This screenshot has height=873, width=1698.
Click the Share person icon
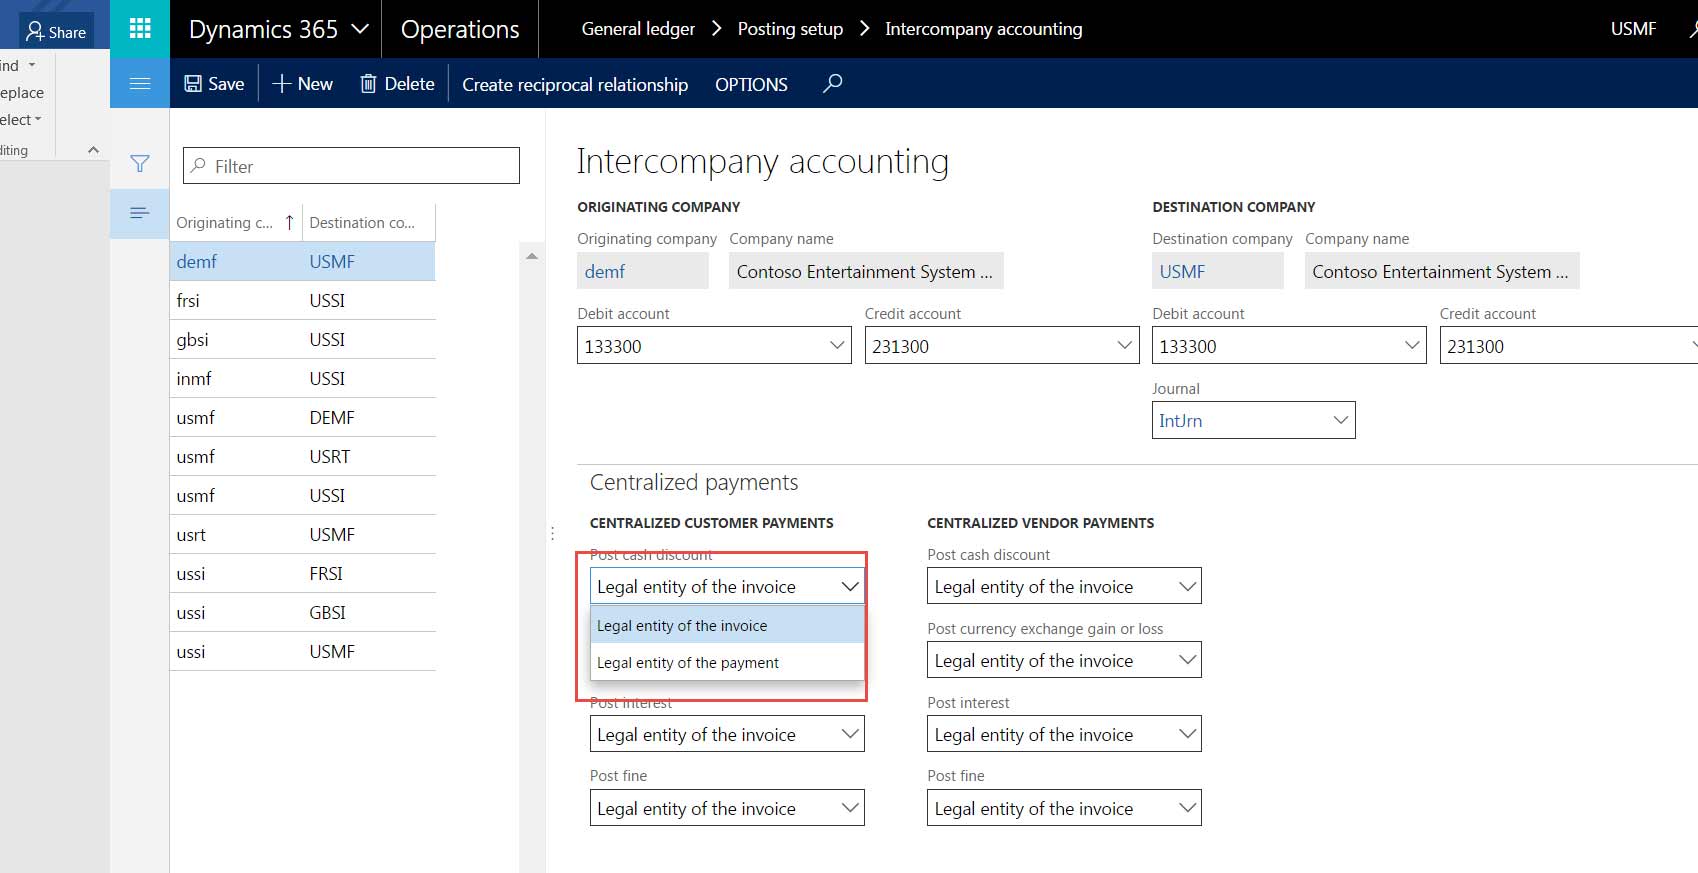click(x=35, y=32)
